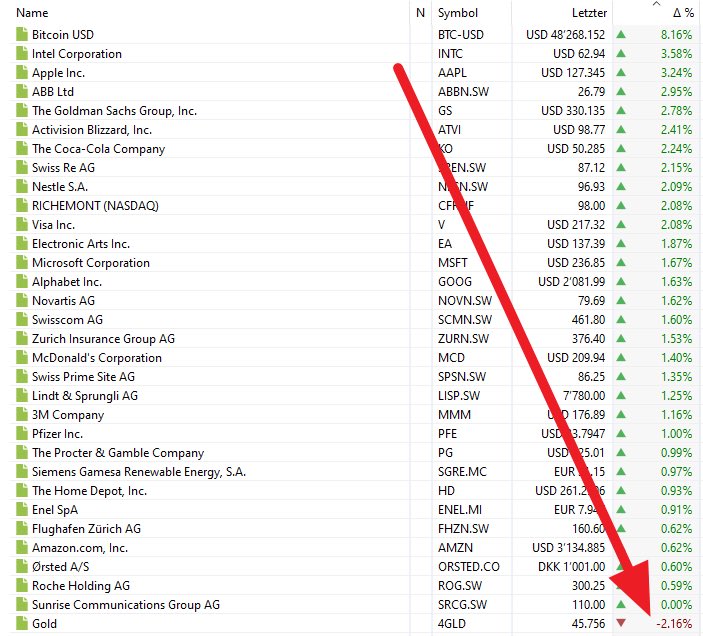Click the Bitcoin USD file icon
Image resolution: width=703 pixels, height=636 pixels.
click(22, 35)
